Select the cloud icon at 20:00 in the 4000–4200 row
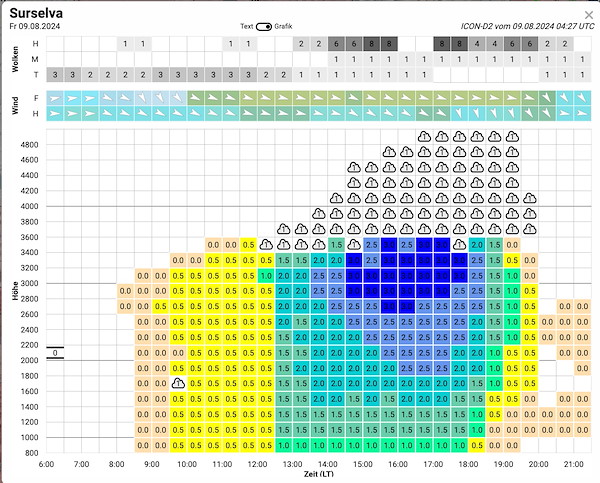Screen dimensions: 600x483 click(530, 198)
